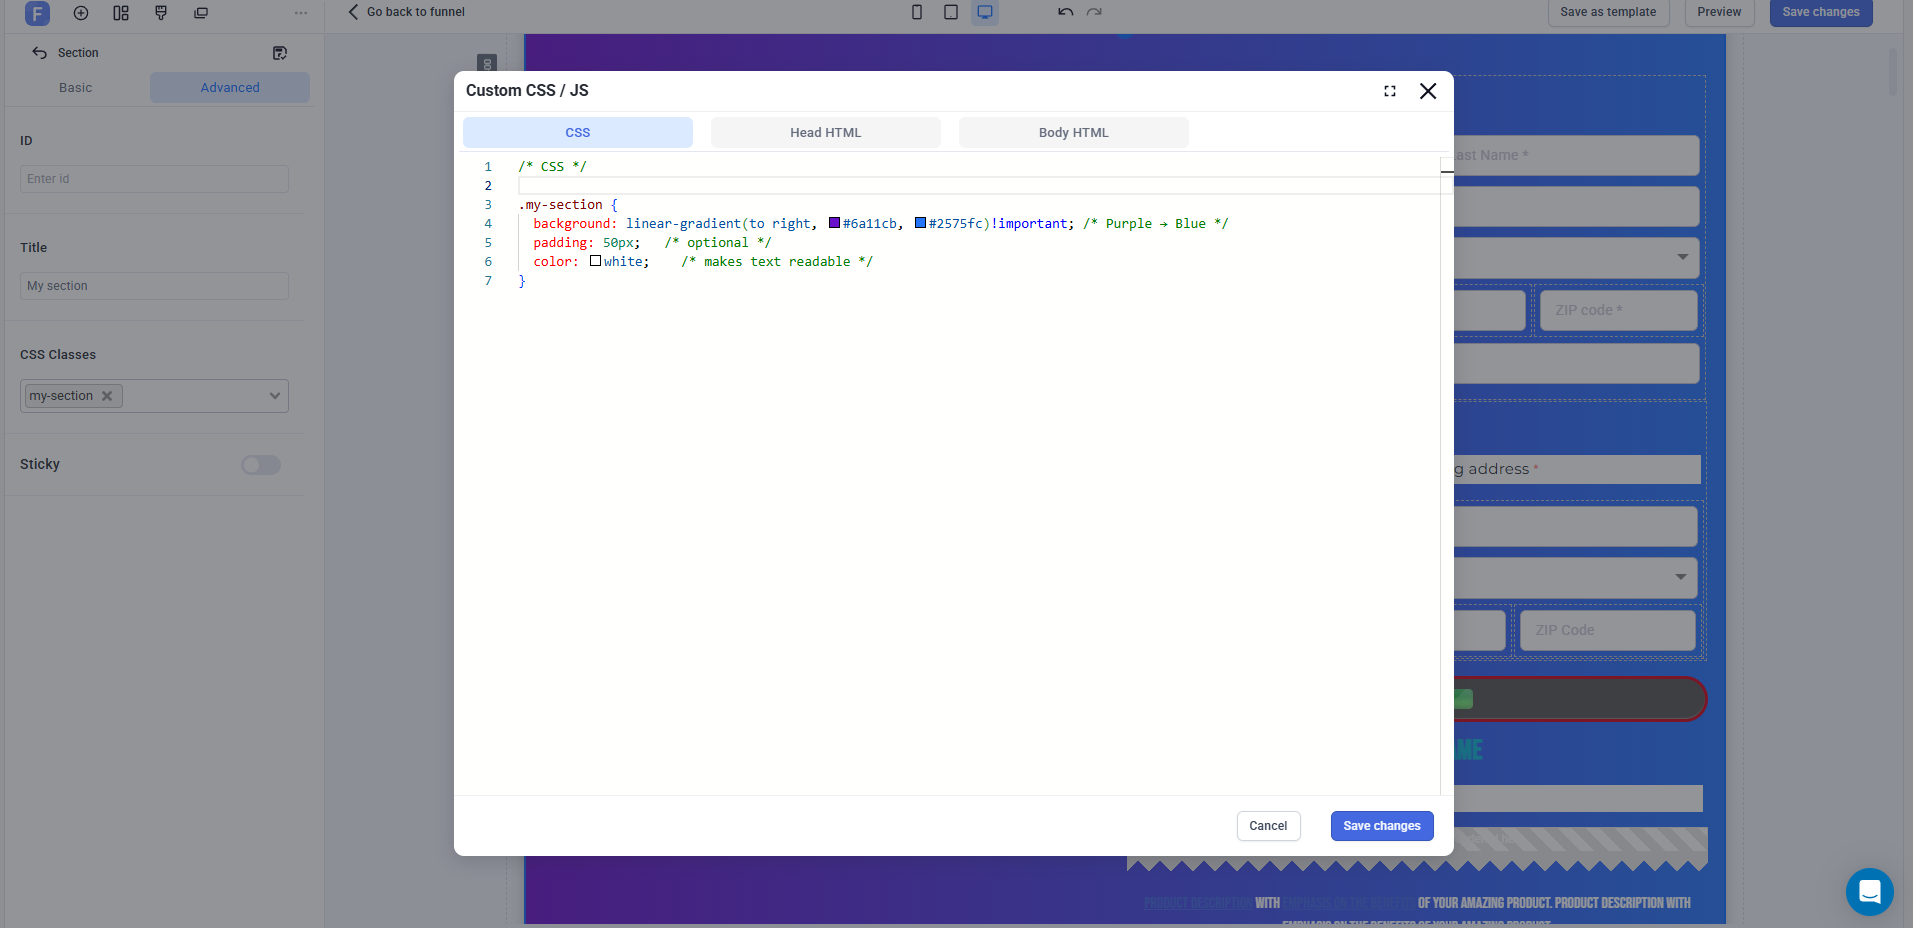The width and height of the screenshot is (1913, 928).
Task: Switch to the Head HTML tab
Action: click(825, 132)
